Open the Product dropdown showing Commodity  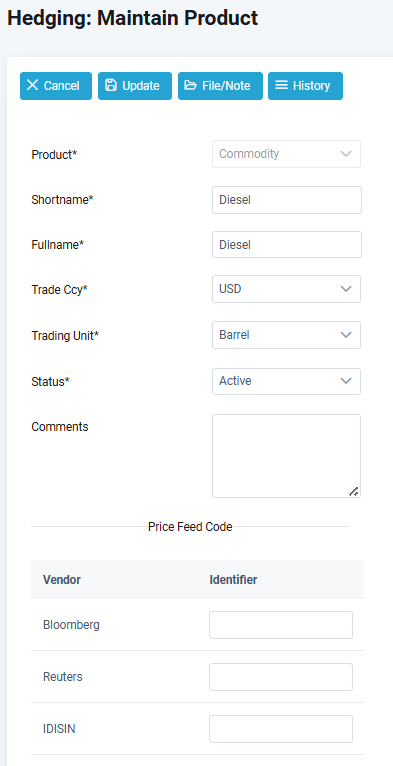tap(286, 154)
